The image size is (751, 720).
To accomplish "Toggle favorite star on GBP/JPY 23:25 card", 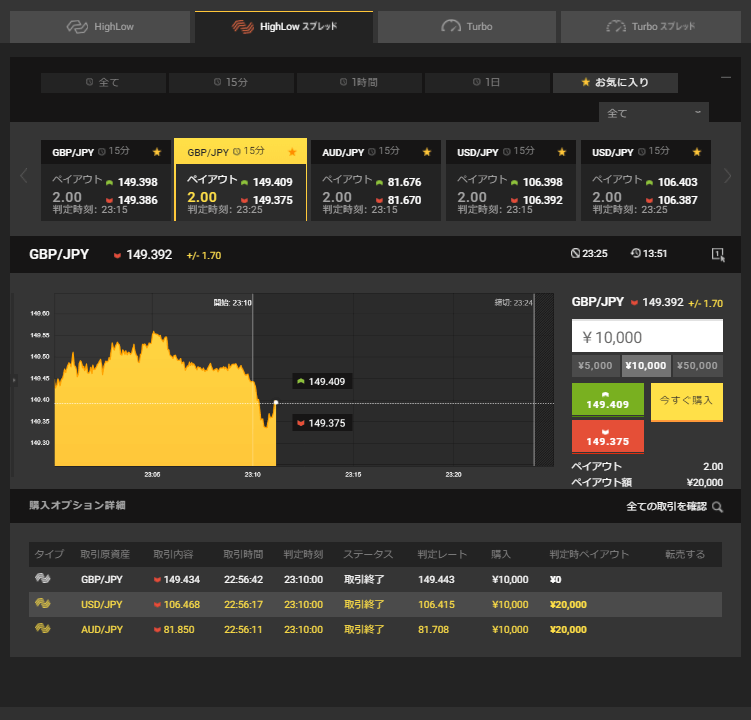I will (292, 152).
